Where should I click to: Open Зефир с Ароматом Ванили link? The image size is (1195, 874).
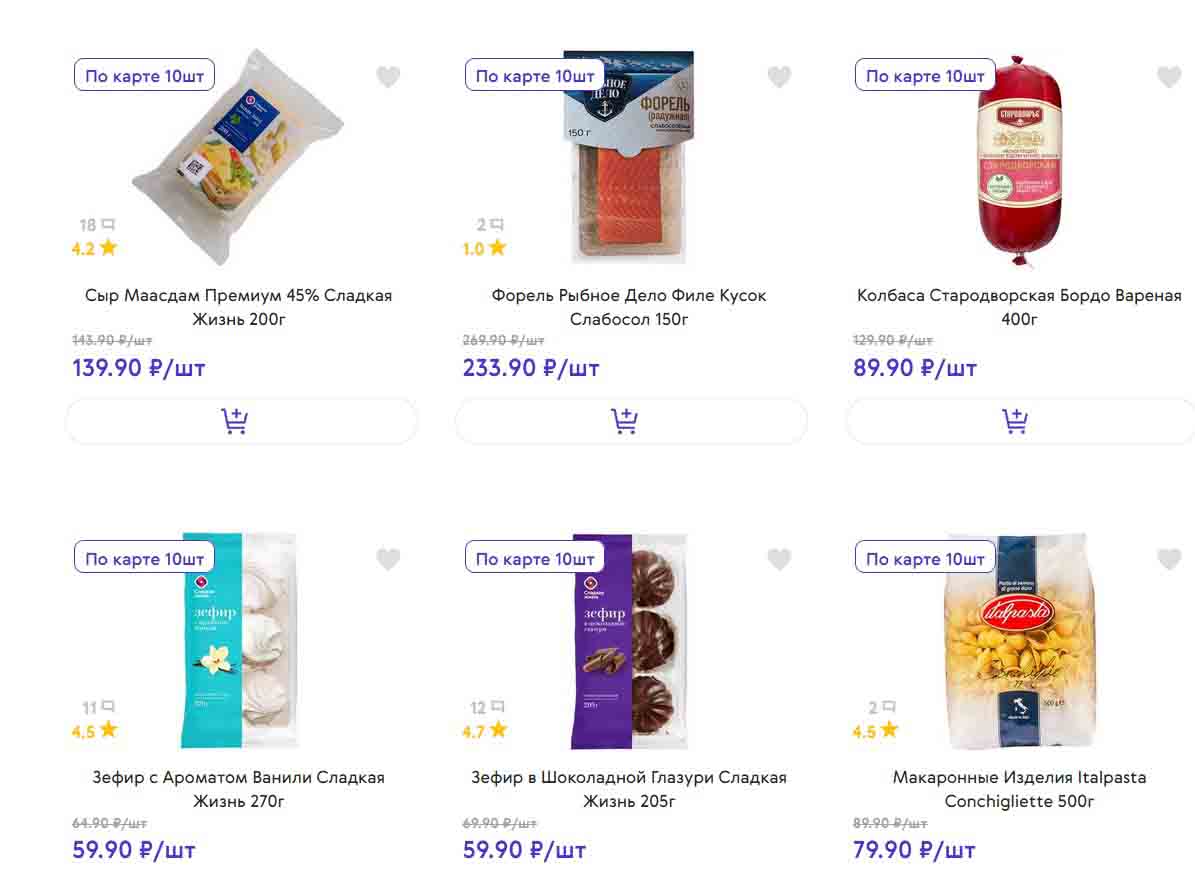(x=239, y=789)
